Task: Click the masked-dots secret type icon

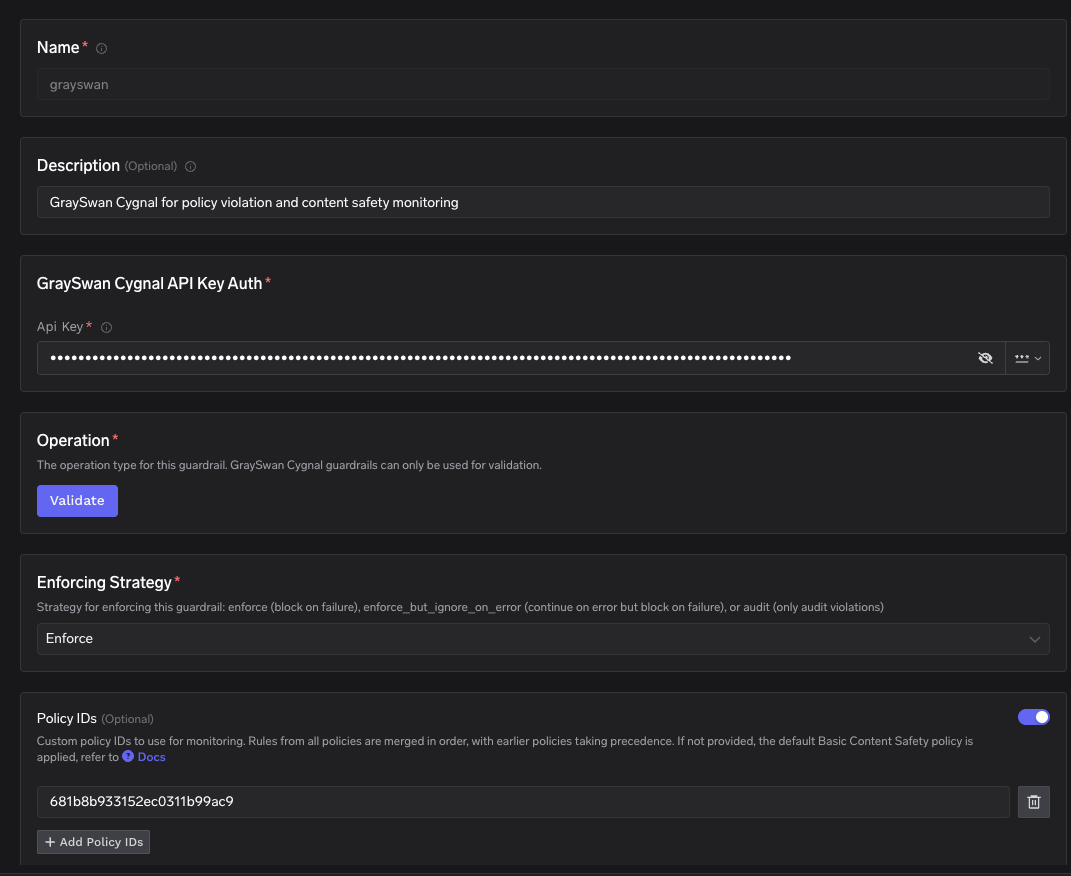Action: [1022, 357]
